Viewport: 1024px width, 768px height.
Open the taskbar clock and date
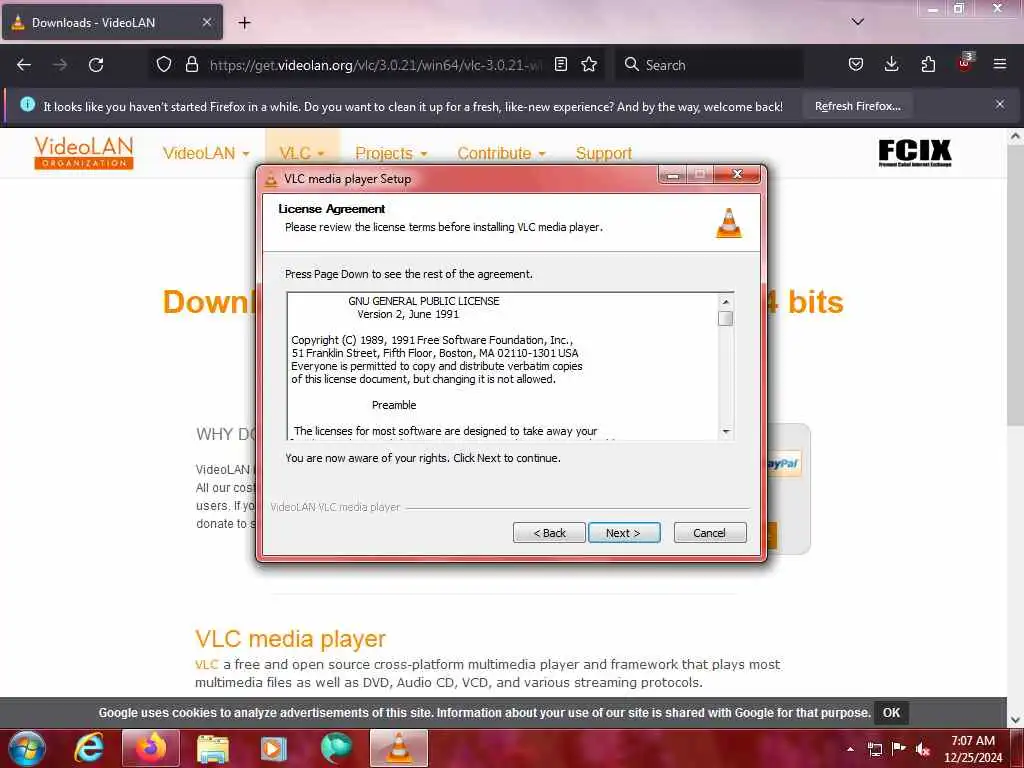click(973, 749)
